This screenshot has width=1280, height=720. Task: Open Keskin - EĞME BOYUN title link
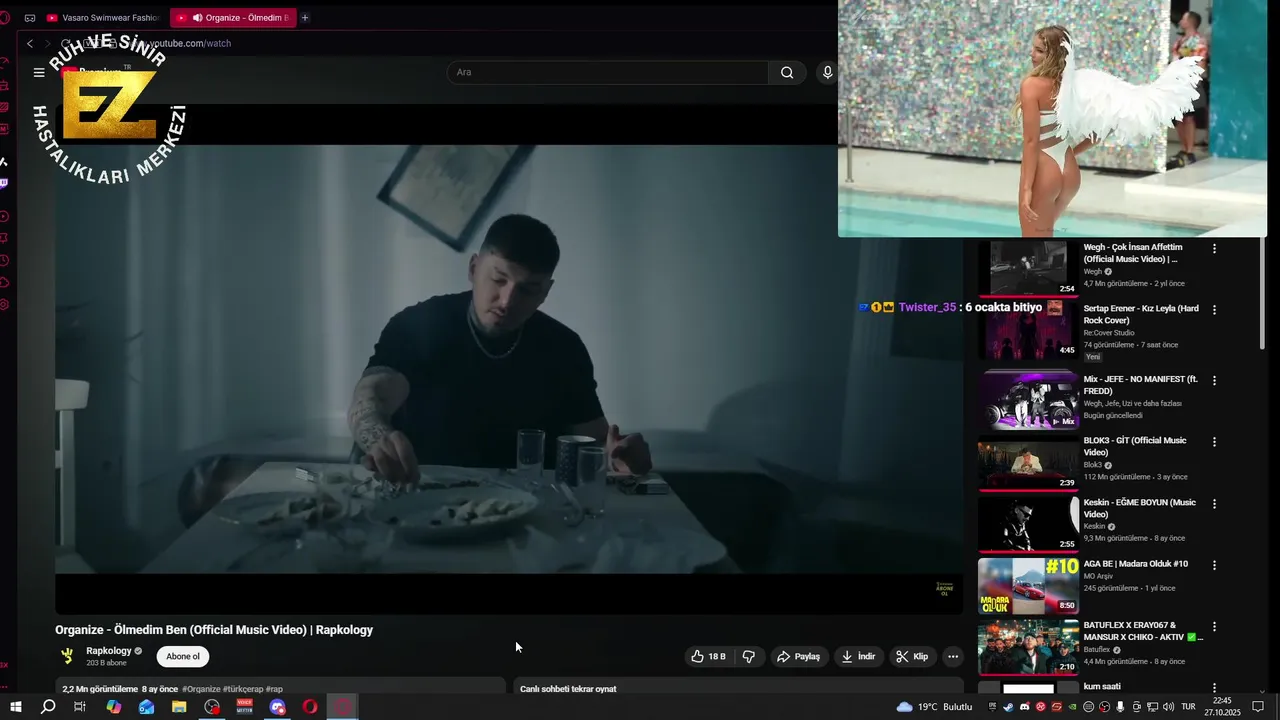1139,508
